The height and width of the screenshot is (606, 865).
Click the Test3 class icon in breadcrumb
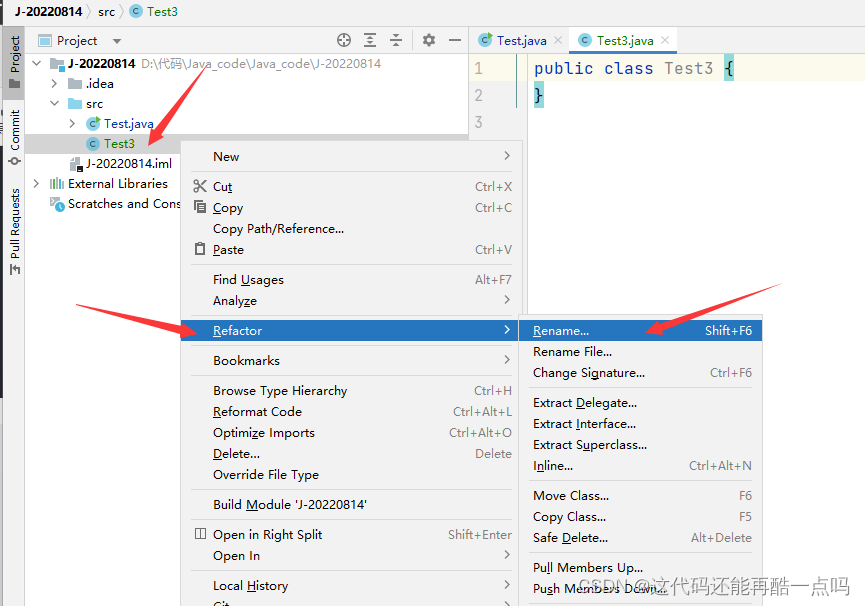coord(136,11)
